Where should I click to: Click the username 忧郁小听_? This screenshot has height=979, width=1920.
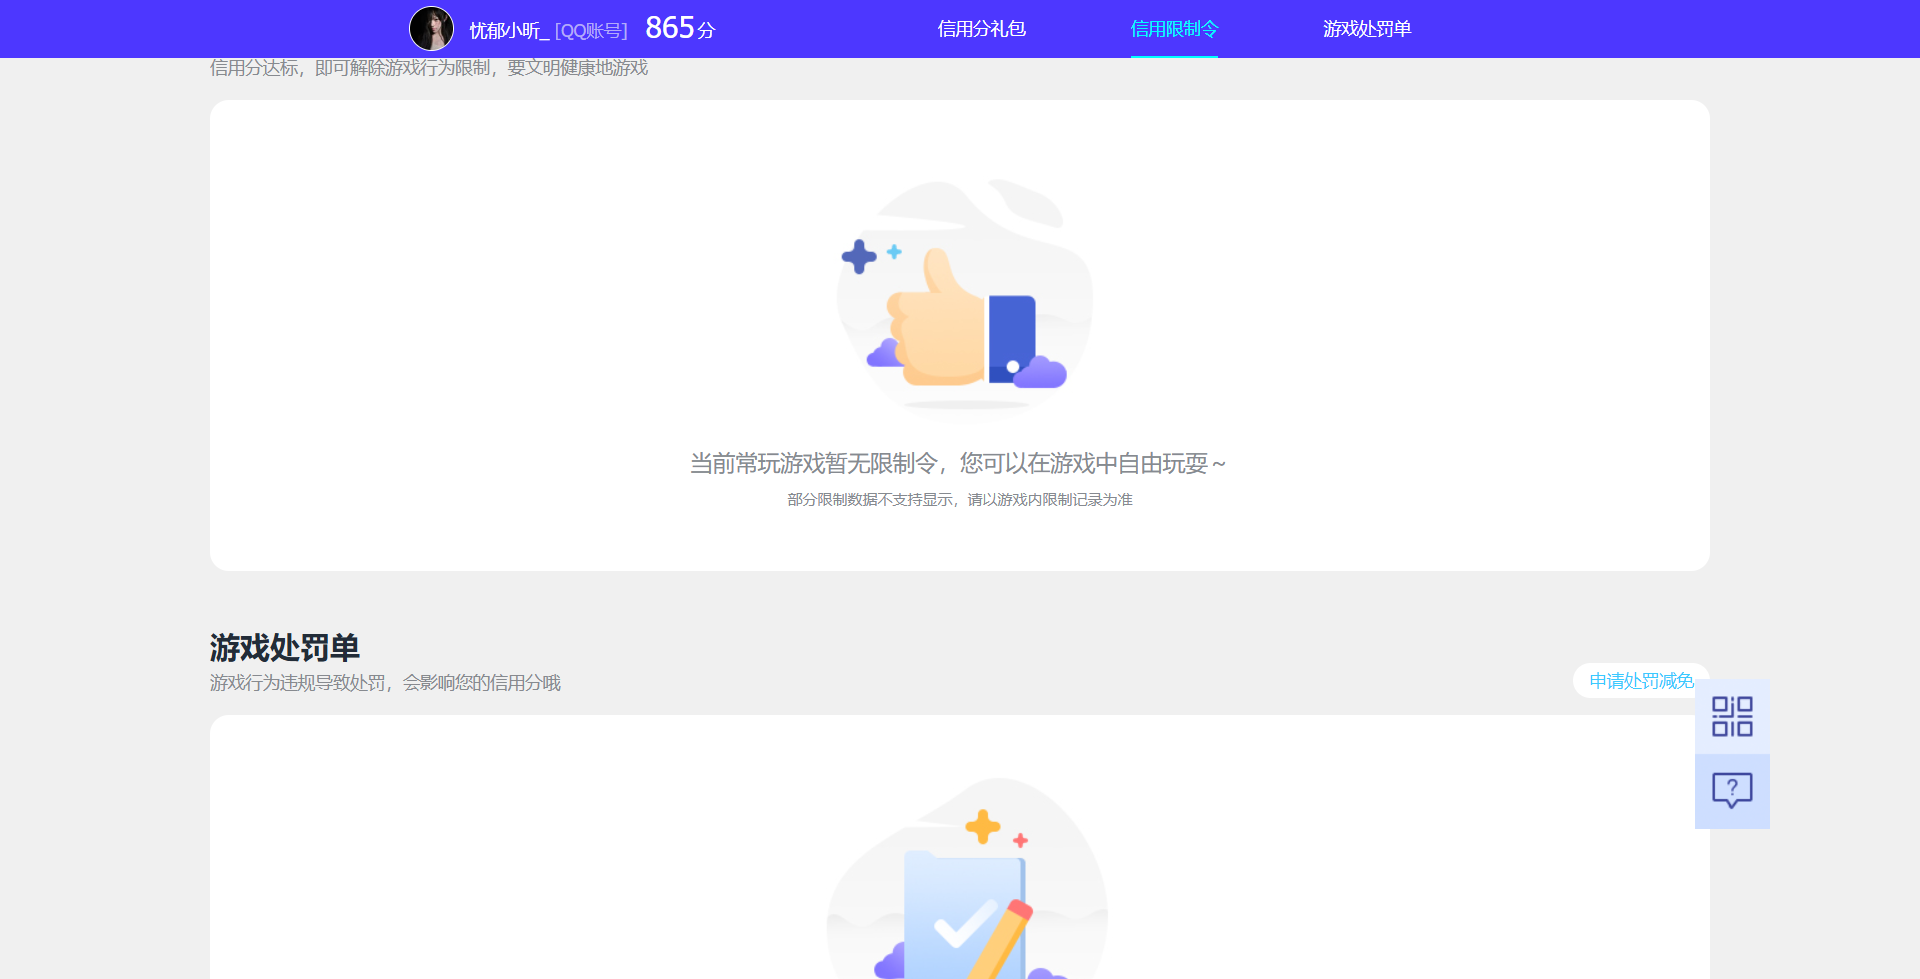point(510,30)
